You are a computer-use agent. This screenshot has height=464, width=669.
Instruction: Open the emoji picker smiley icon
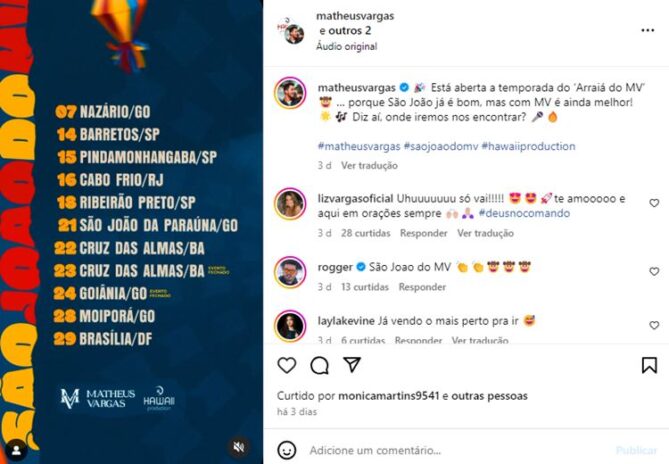[x=287, y=450]
